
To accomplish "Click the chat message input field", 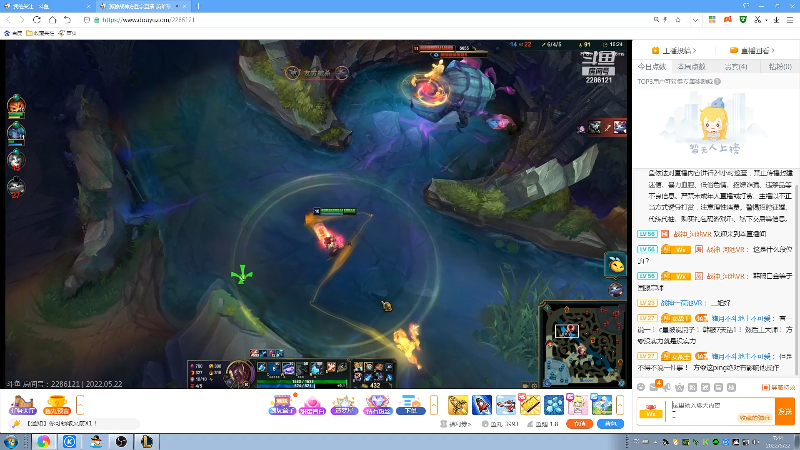I will (722, 411).
